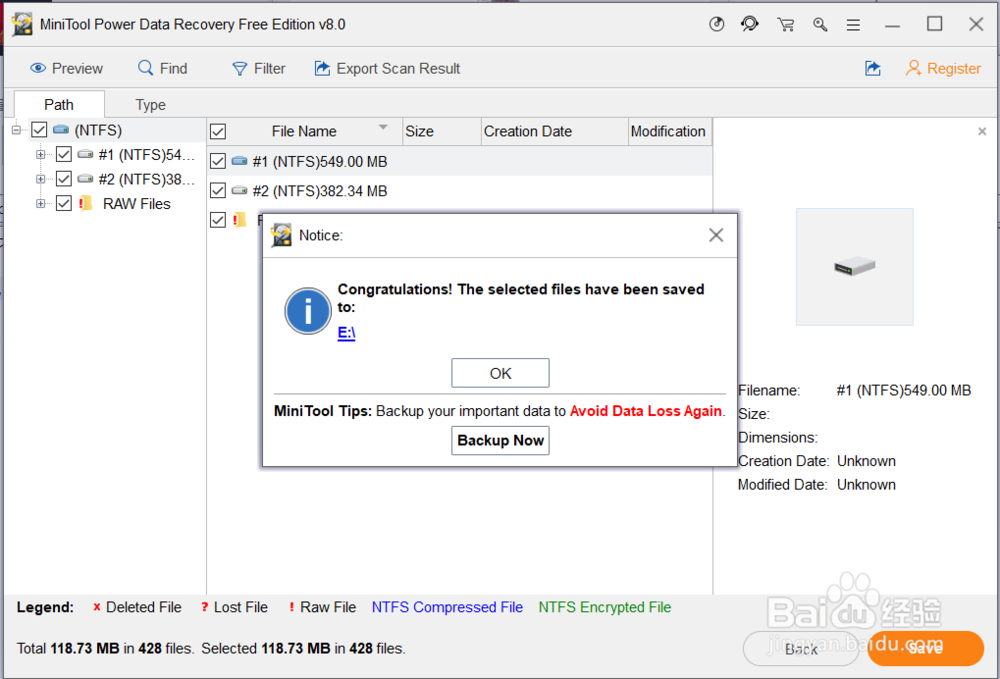This screenshot has height=679, width=1000.
Task: Click the NTFS Encrypted File legend text
Action: pyautogui.click(x=605, y=607)
